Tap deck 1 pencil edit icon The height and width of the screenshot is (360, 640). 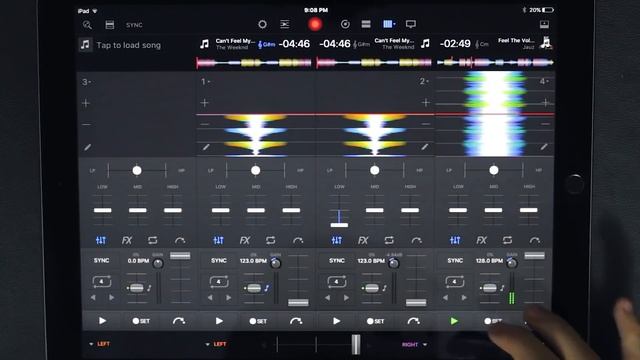[206, 147]
